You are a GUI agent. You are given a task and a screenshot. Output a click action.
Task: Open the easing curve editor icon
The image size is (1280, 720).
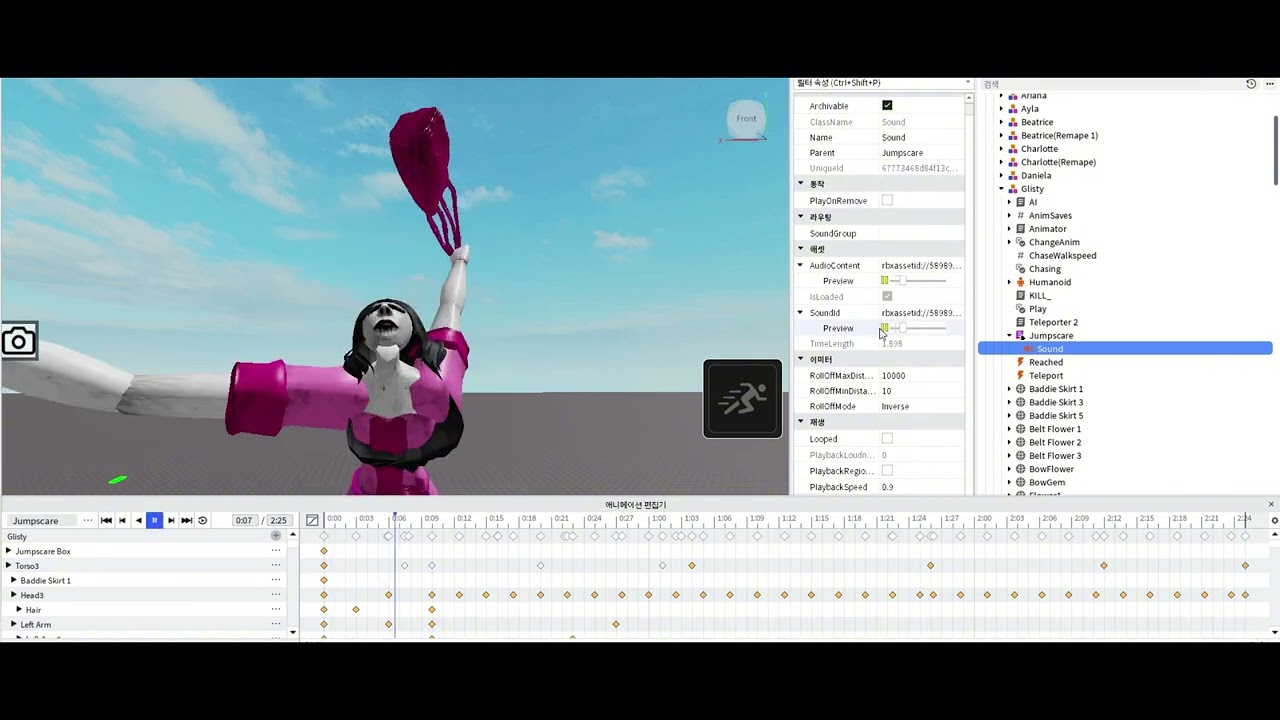point(312,520)
